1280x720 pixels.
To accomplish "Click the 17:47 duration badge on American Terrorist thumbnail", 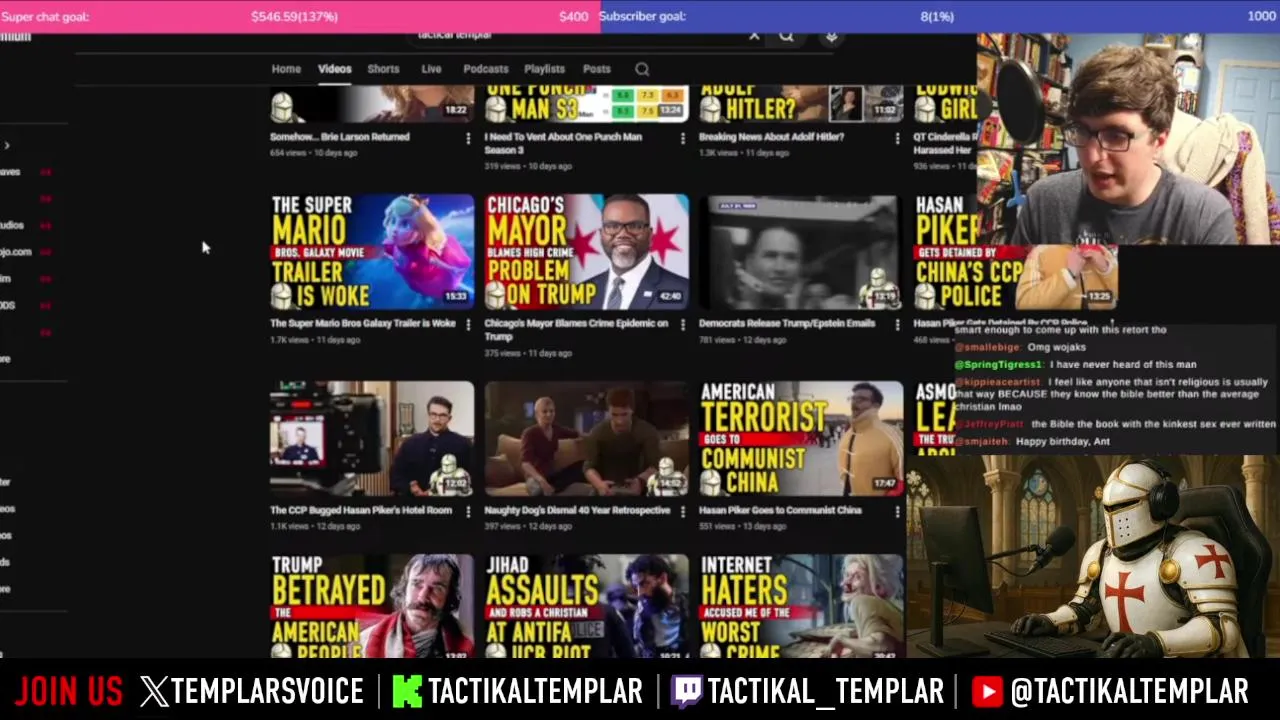I will tap(884, 484).
